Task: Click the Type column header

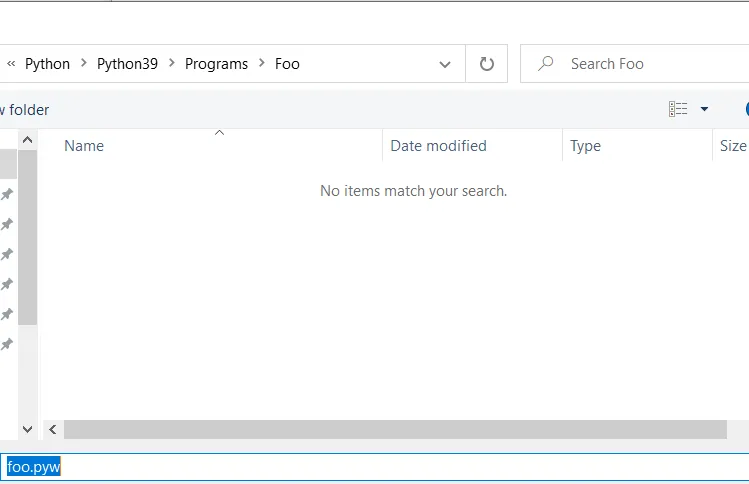Action: 585,146
